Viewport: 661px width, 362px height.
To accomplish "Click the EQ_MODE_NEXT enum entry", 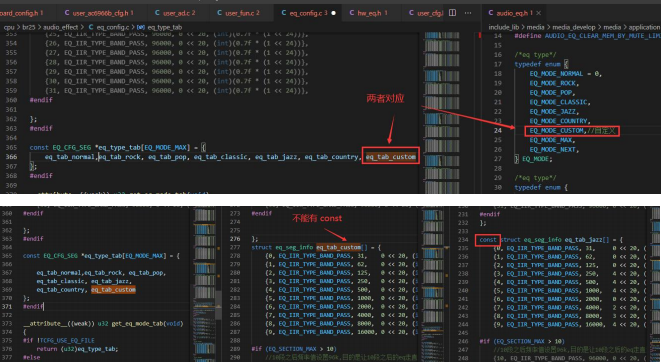I will tap(554, 150).
